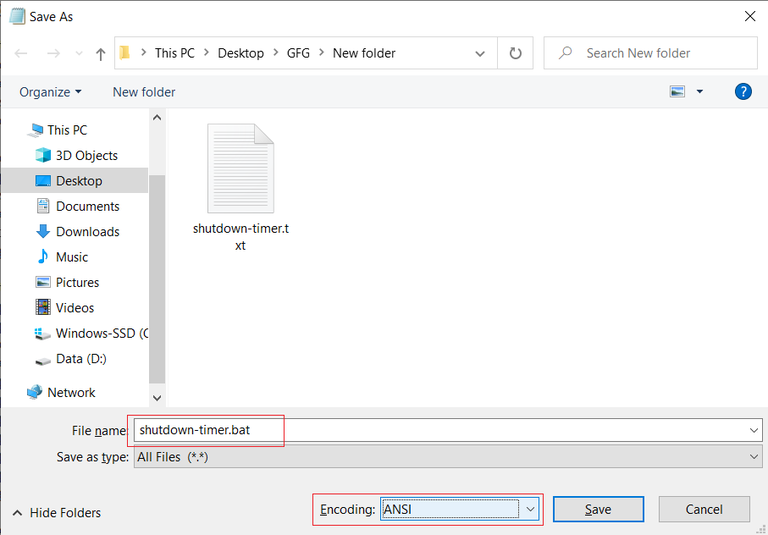Viewport: 768px width, 535px height.
Task: Open 3D Objects in navigation pane
Action: [x=87, y=155]
